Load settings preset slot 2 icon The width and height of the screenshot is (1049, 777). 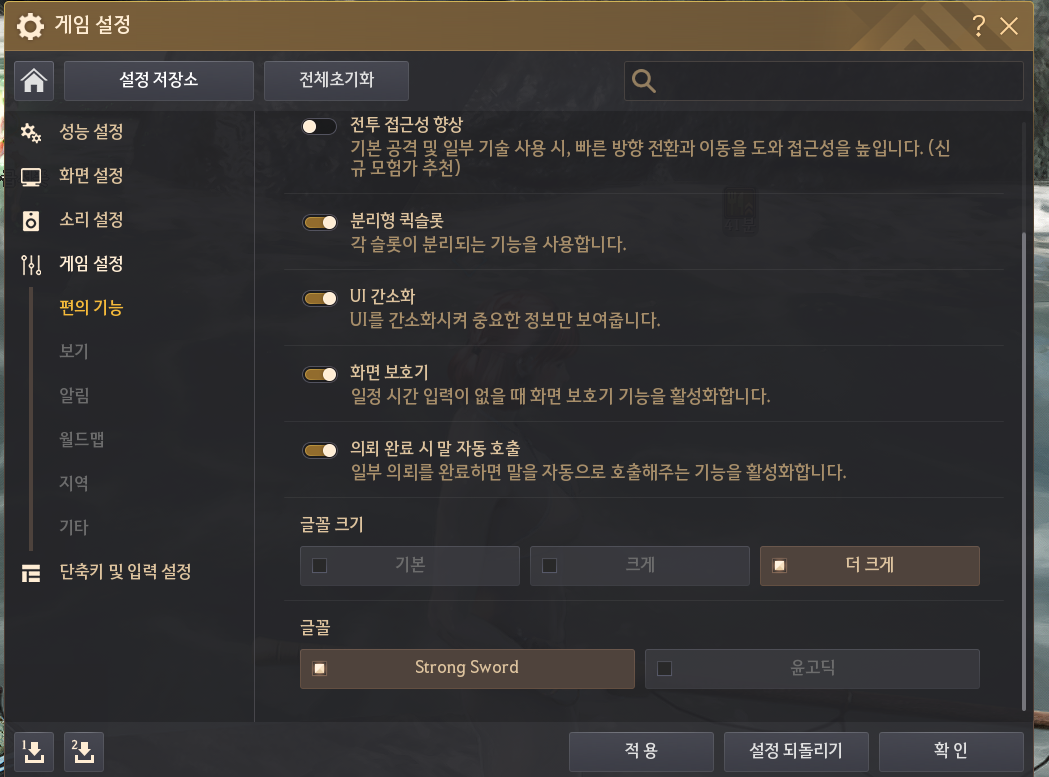[x=83, y=751]
